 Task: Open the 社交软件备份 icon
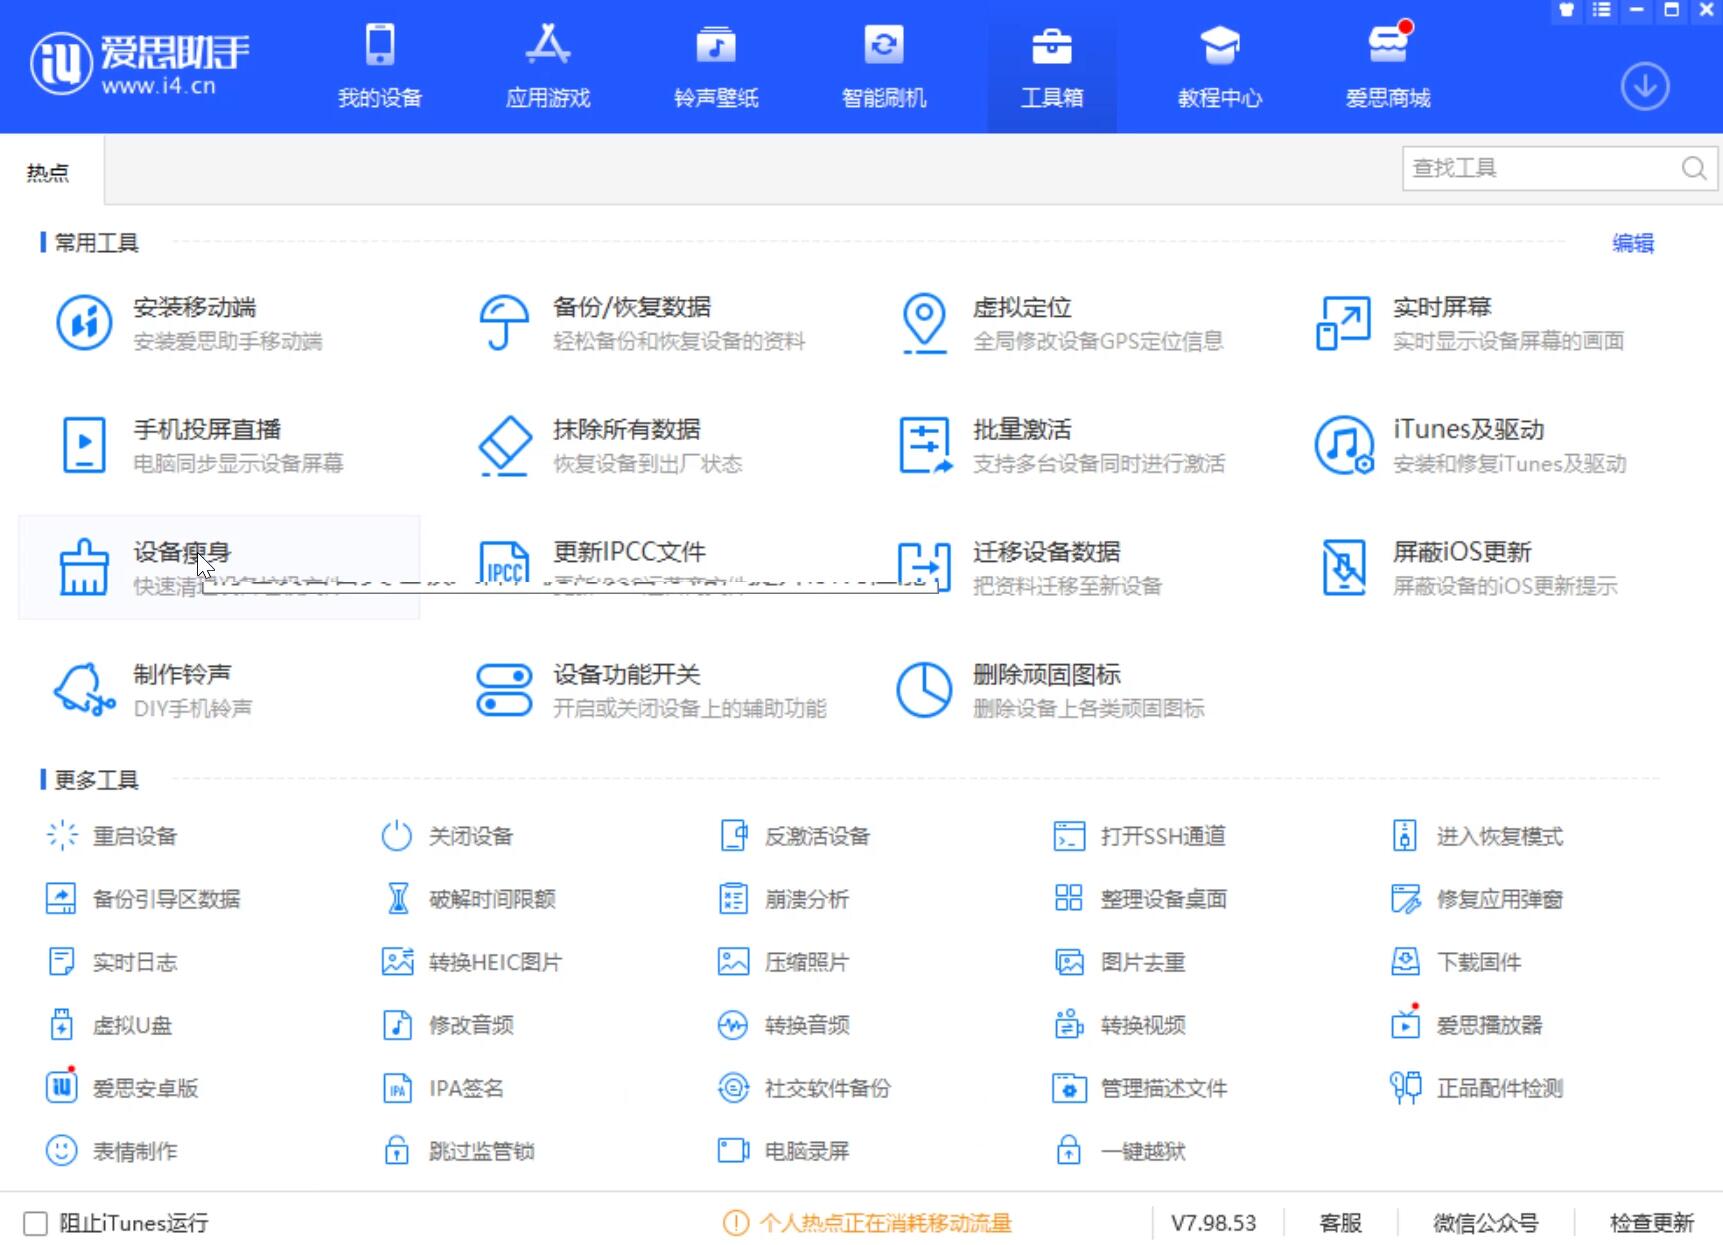pos(733,1087)
